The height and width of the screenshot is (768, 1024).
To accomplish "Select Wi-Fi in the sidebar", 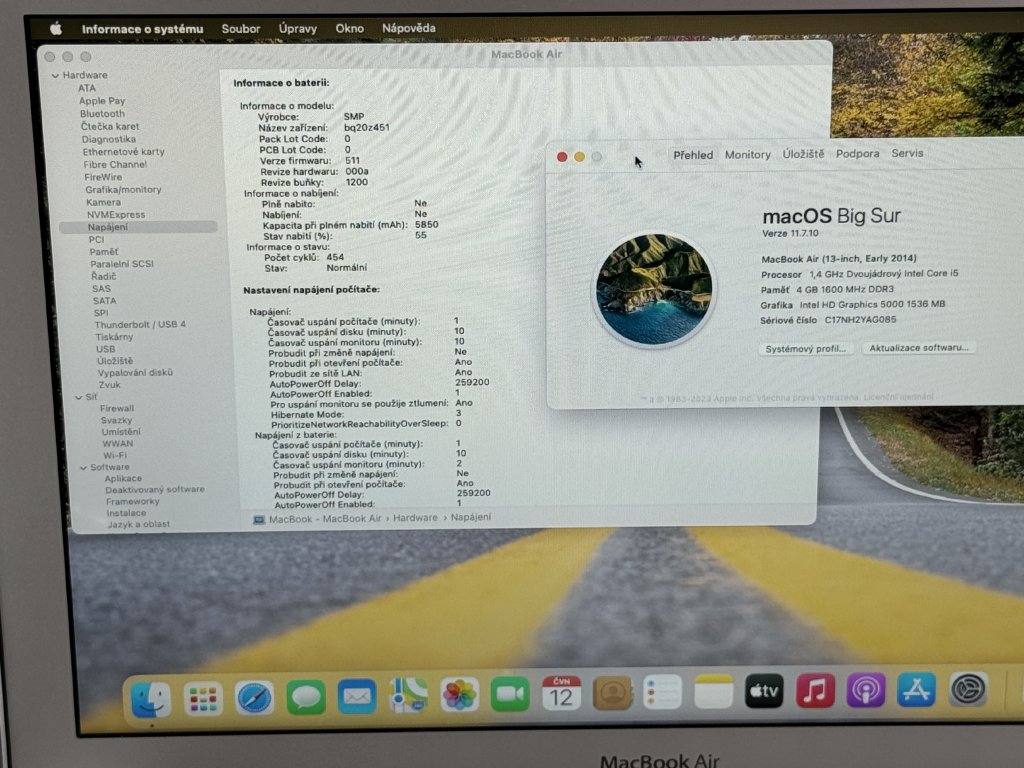I will tap(115, 456).
